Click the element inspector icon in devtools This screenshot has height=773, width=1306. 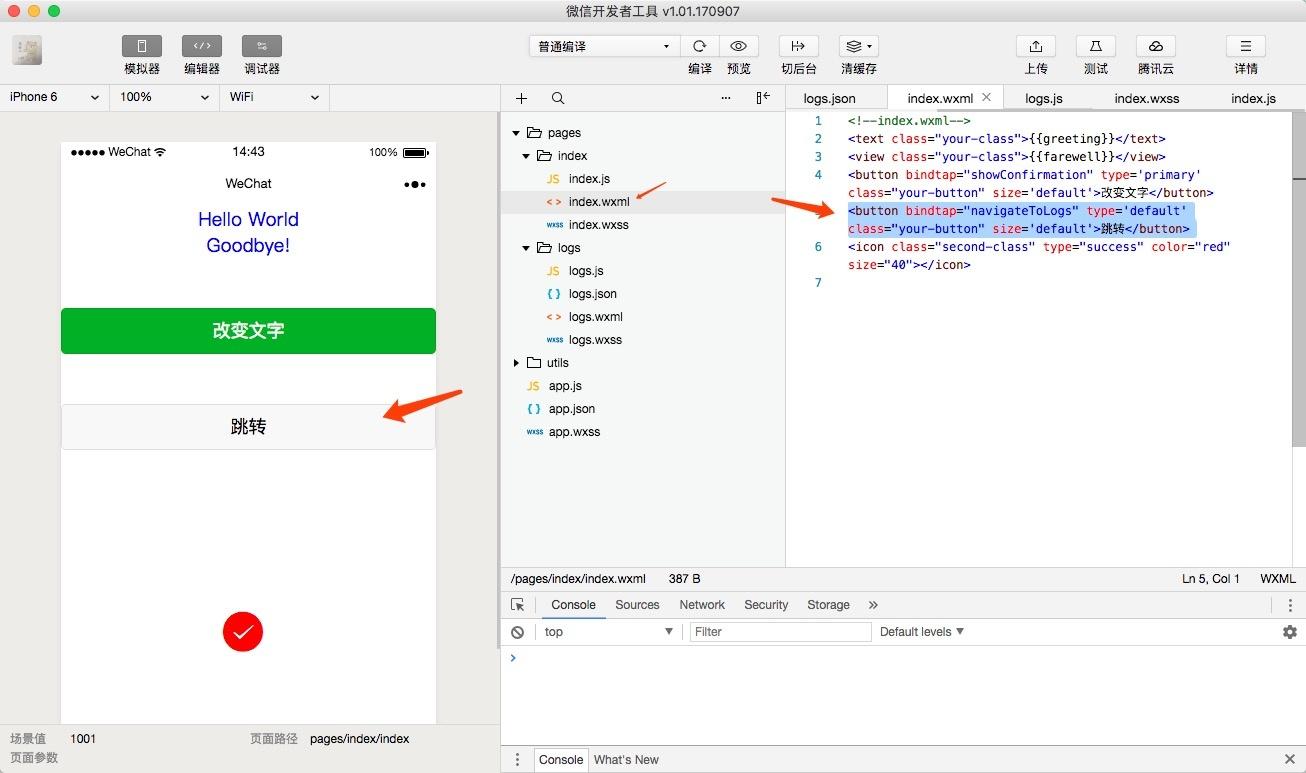tap(518, 605)
